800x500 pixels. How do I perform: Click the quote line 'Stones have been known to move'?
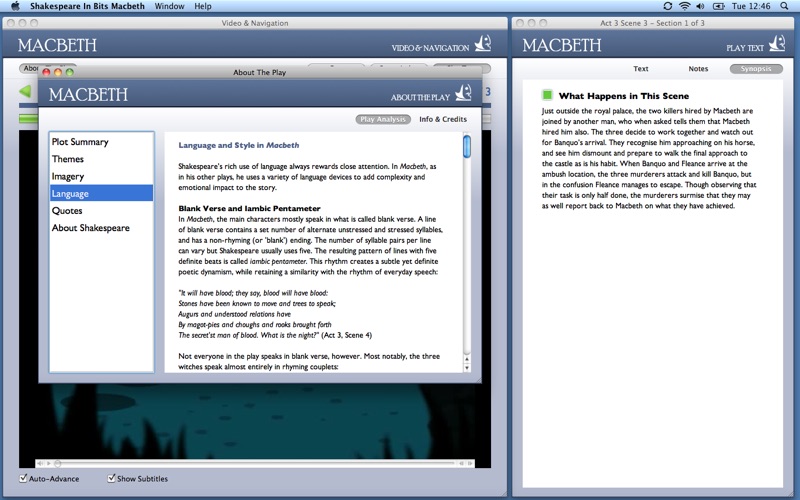pos(257,304)
